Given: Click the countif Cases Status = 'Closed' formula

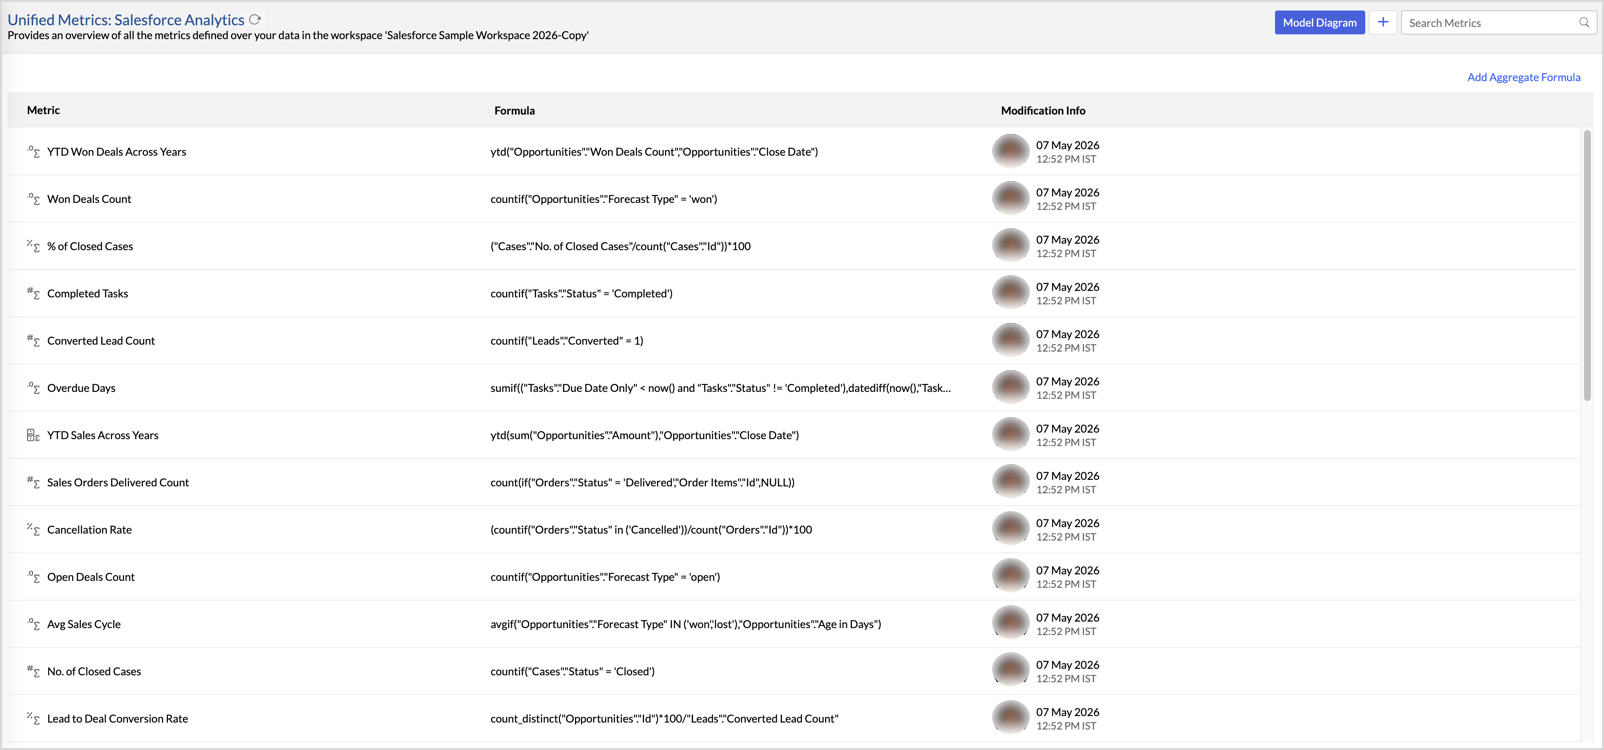Looking at the screenshot, I should [572, 671].
